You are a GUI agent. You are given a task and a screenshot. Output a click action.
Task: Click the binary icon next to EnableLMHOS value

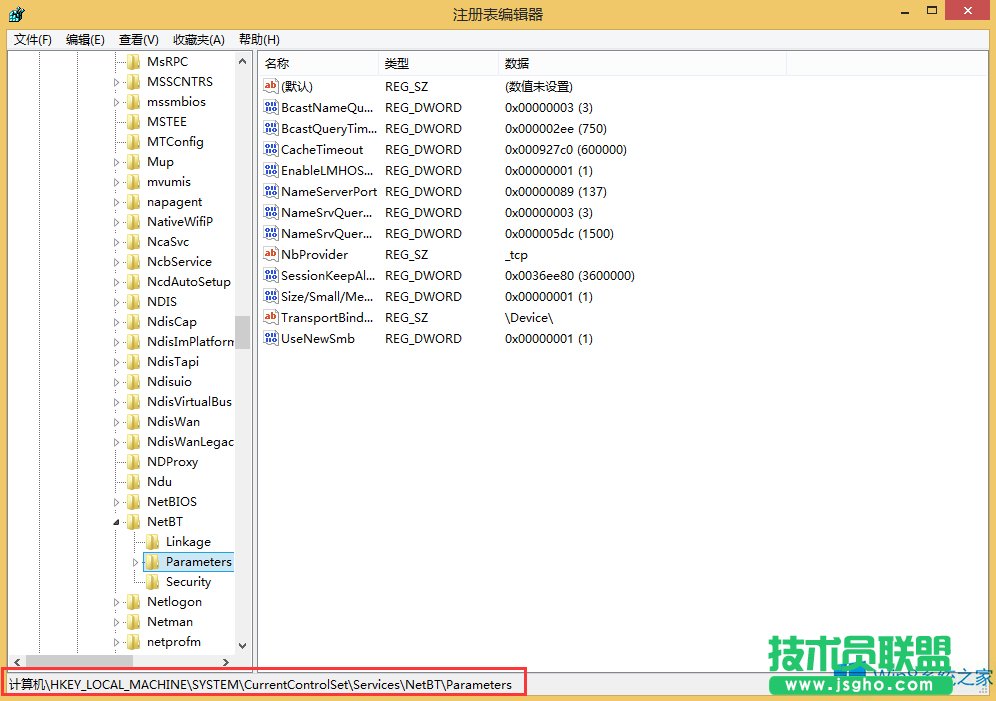[269, 170]
